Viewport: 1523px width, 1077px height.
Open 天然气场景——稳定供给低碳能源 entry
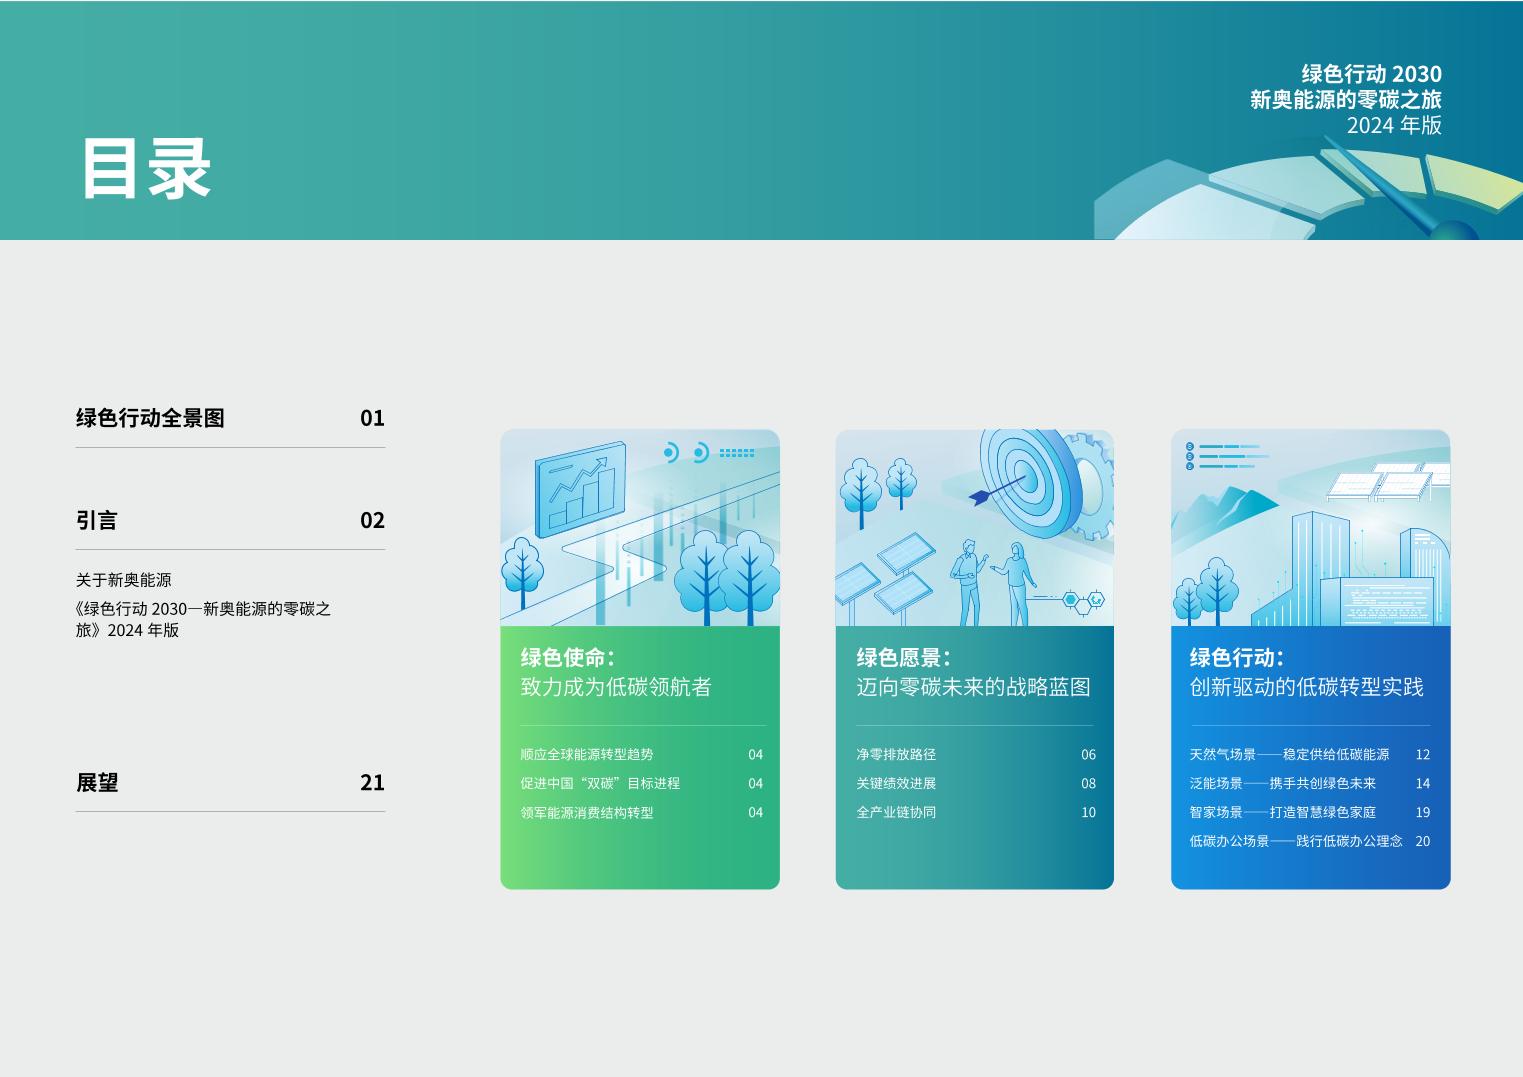tap(1289, 755)
